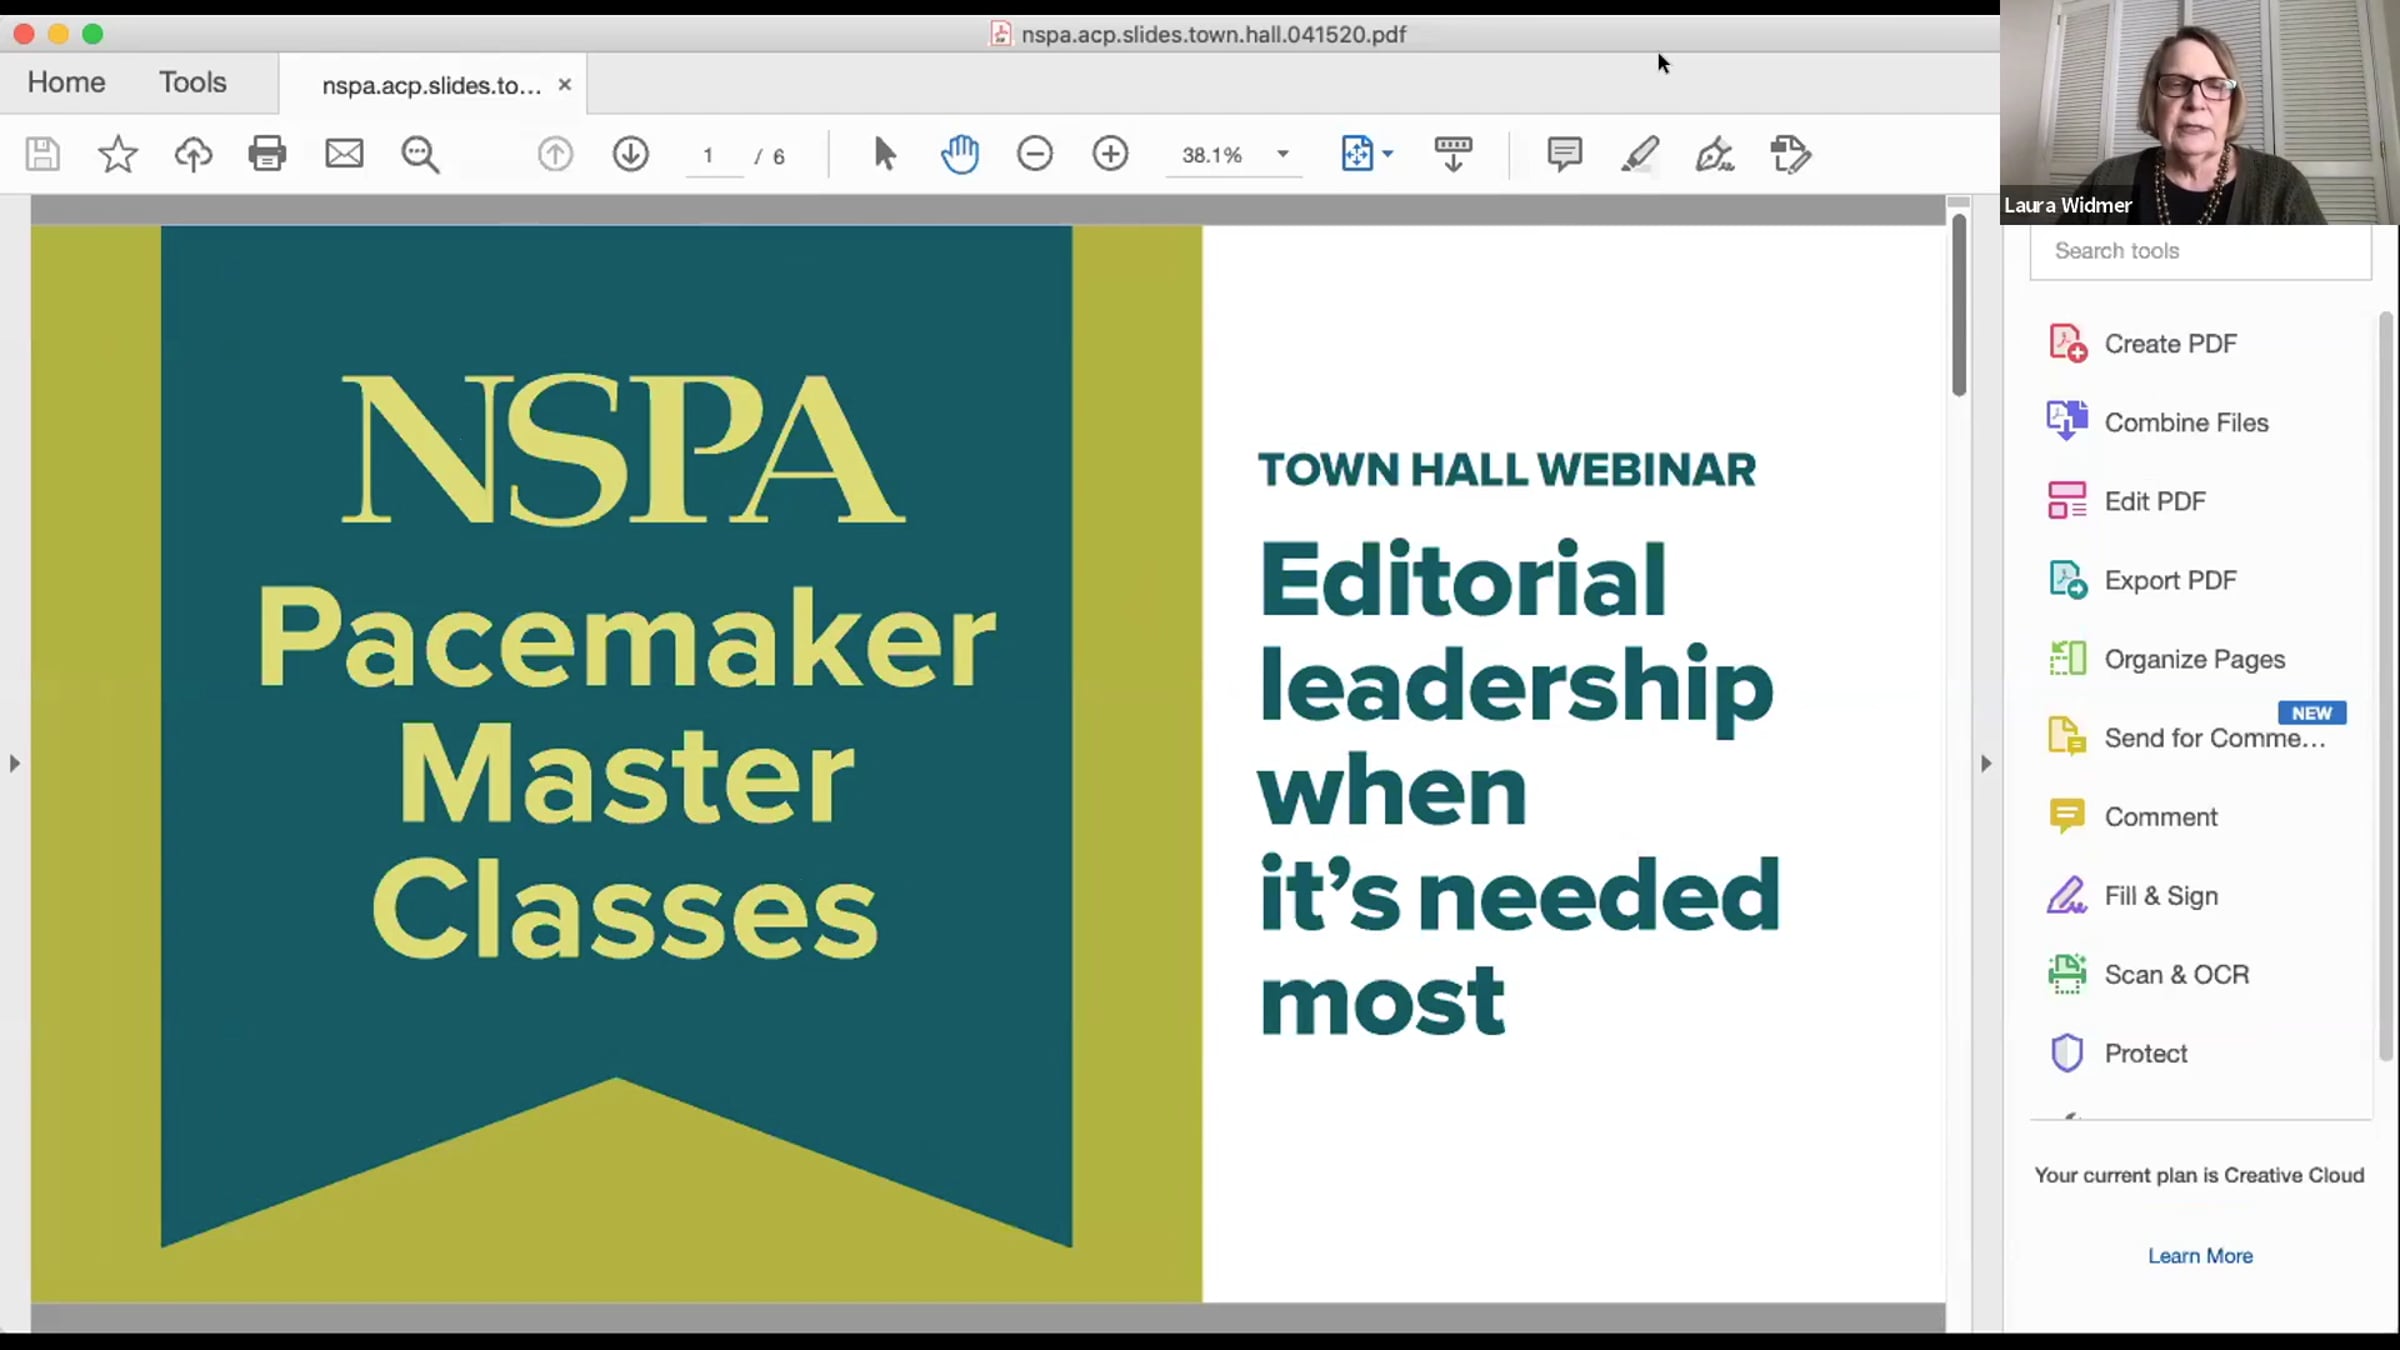Switch to the Home tab
This screenshot has height=1350, width=2400.
(x=66, y=82)
